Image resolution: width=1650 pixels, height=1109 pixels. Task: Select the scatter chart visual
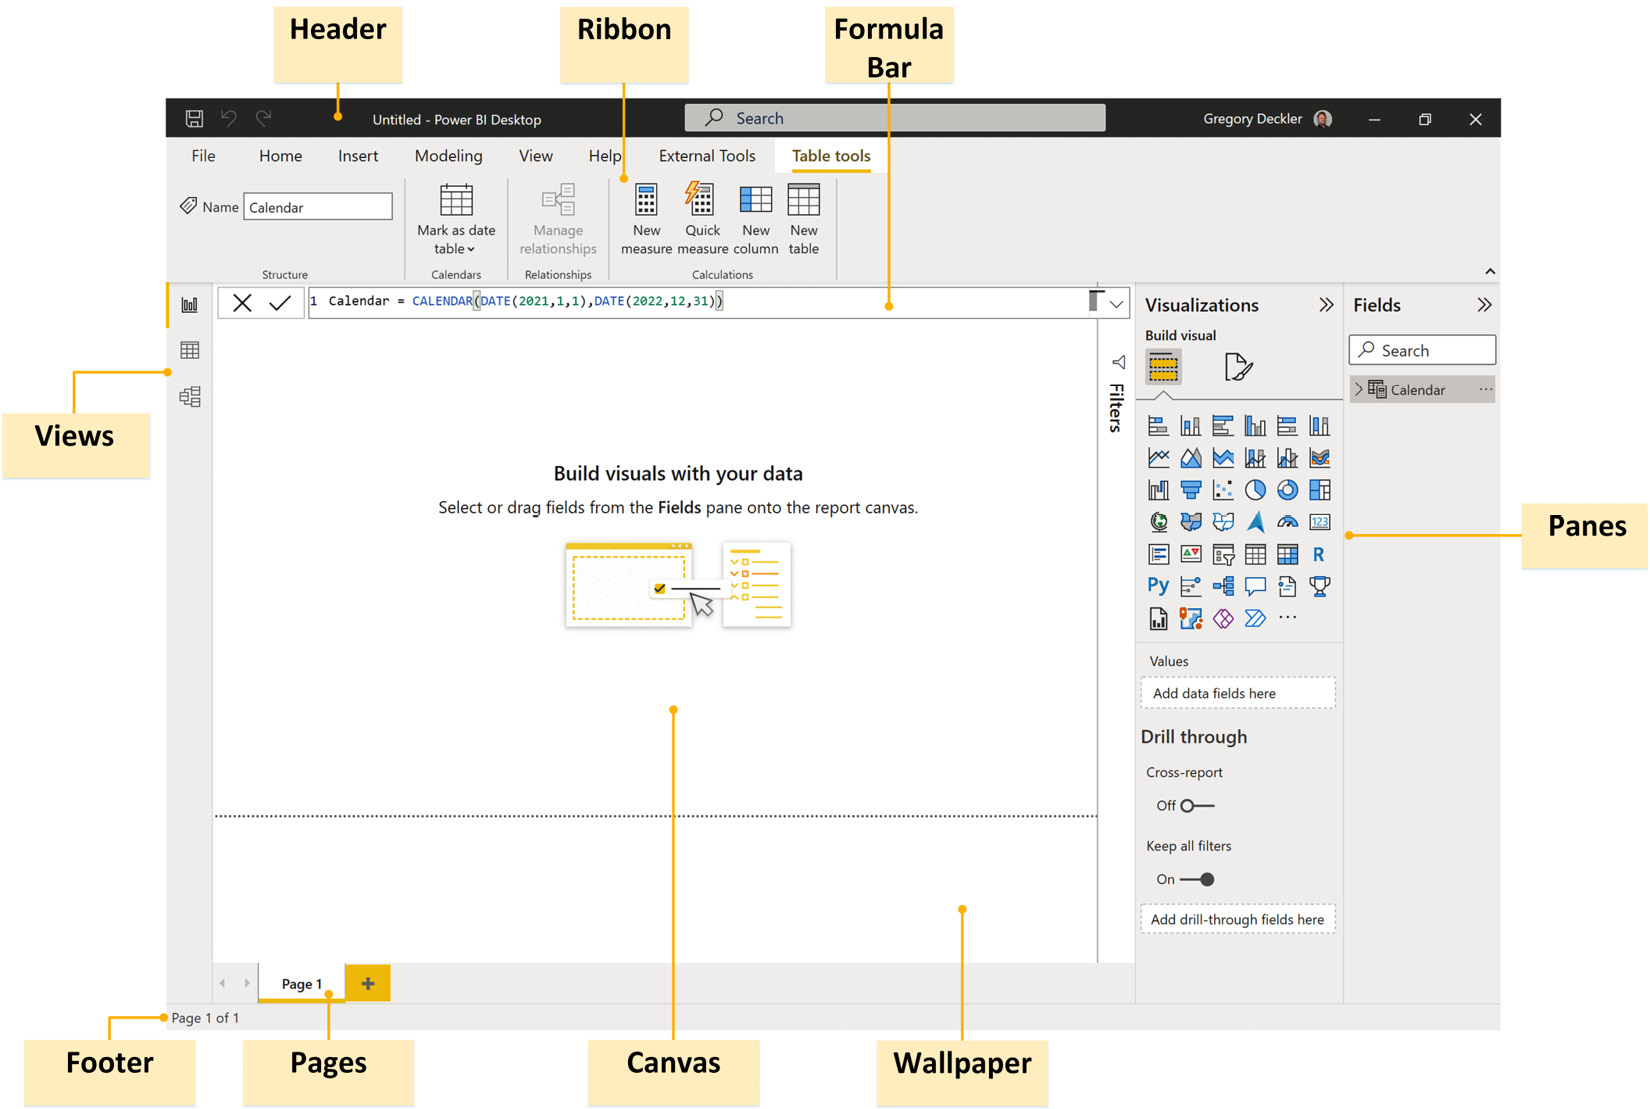(x=1222, y=490)
